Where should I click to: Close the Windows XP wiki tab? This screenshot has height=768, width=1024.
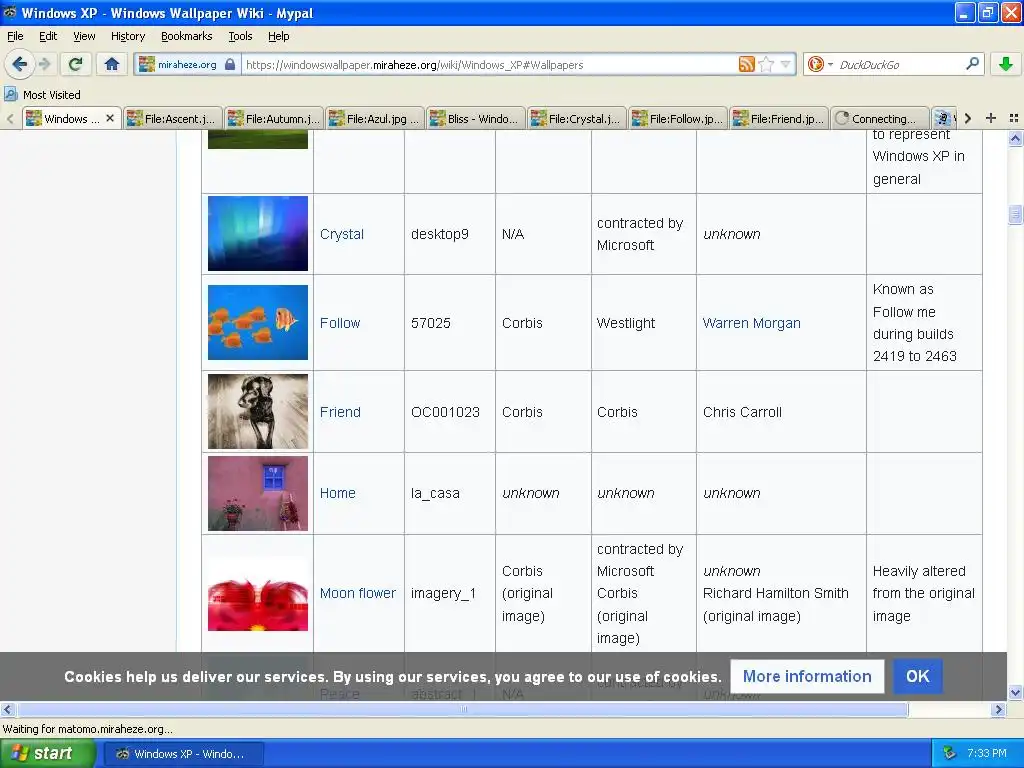point(110,118)
